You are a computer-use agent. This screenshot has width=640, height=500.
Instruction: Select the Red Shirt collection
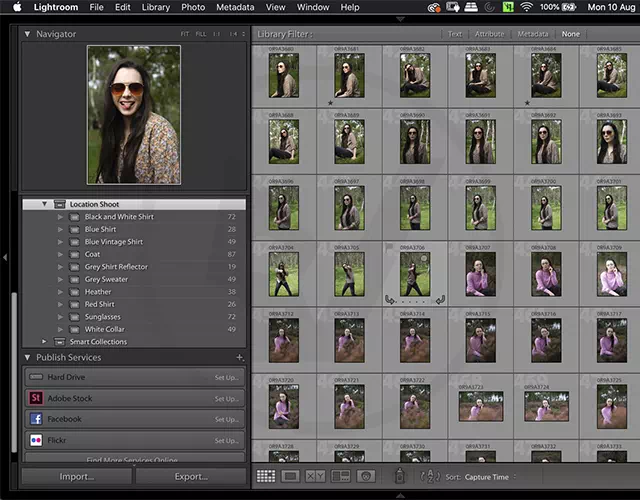pyautogui.click(x=134, y=304)
